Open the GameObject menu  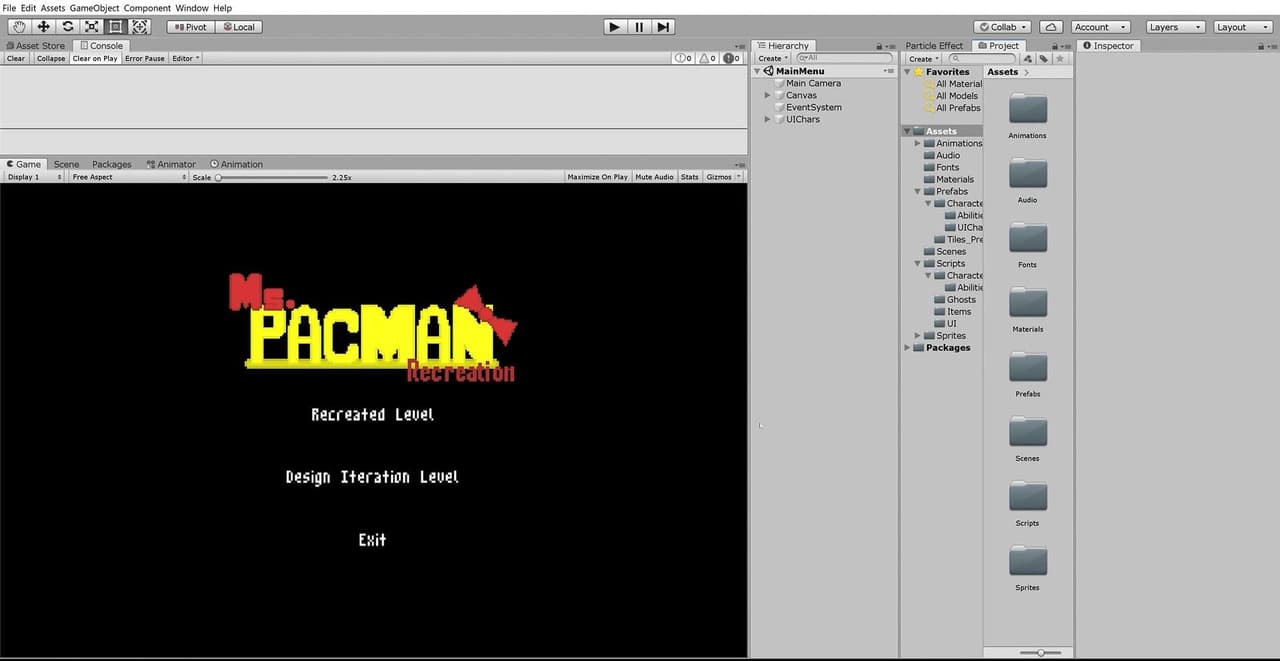(x=94, y=8)
